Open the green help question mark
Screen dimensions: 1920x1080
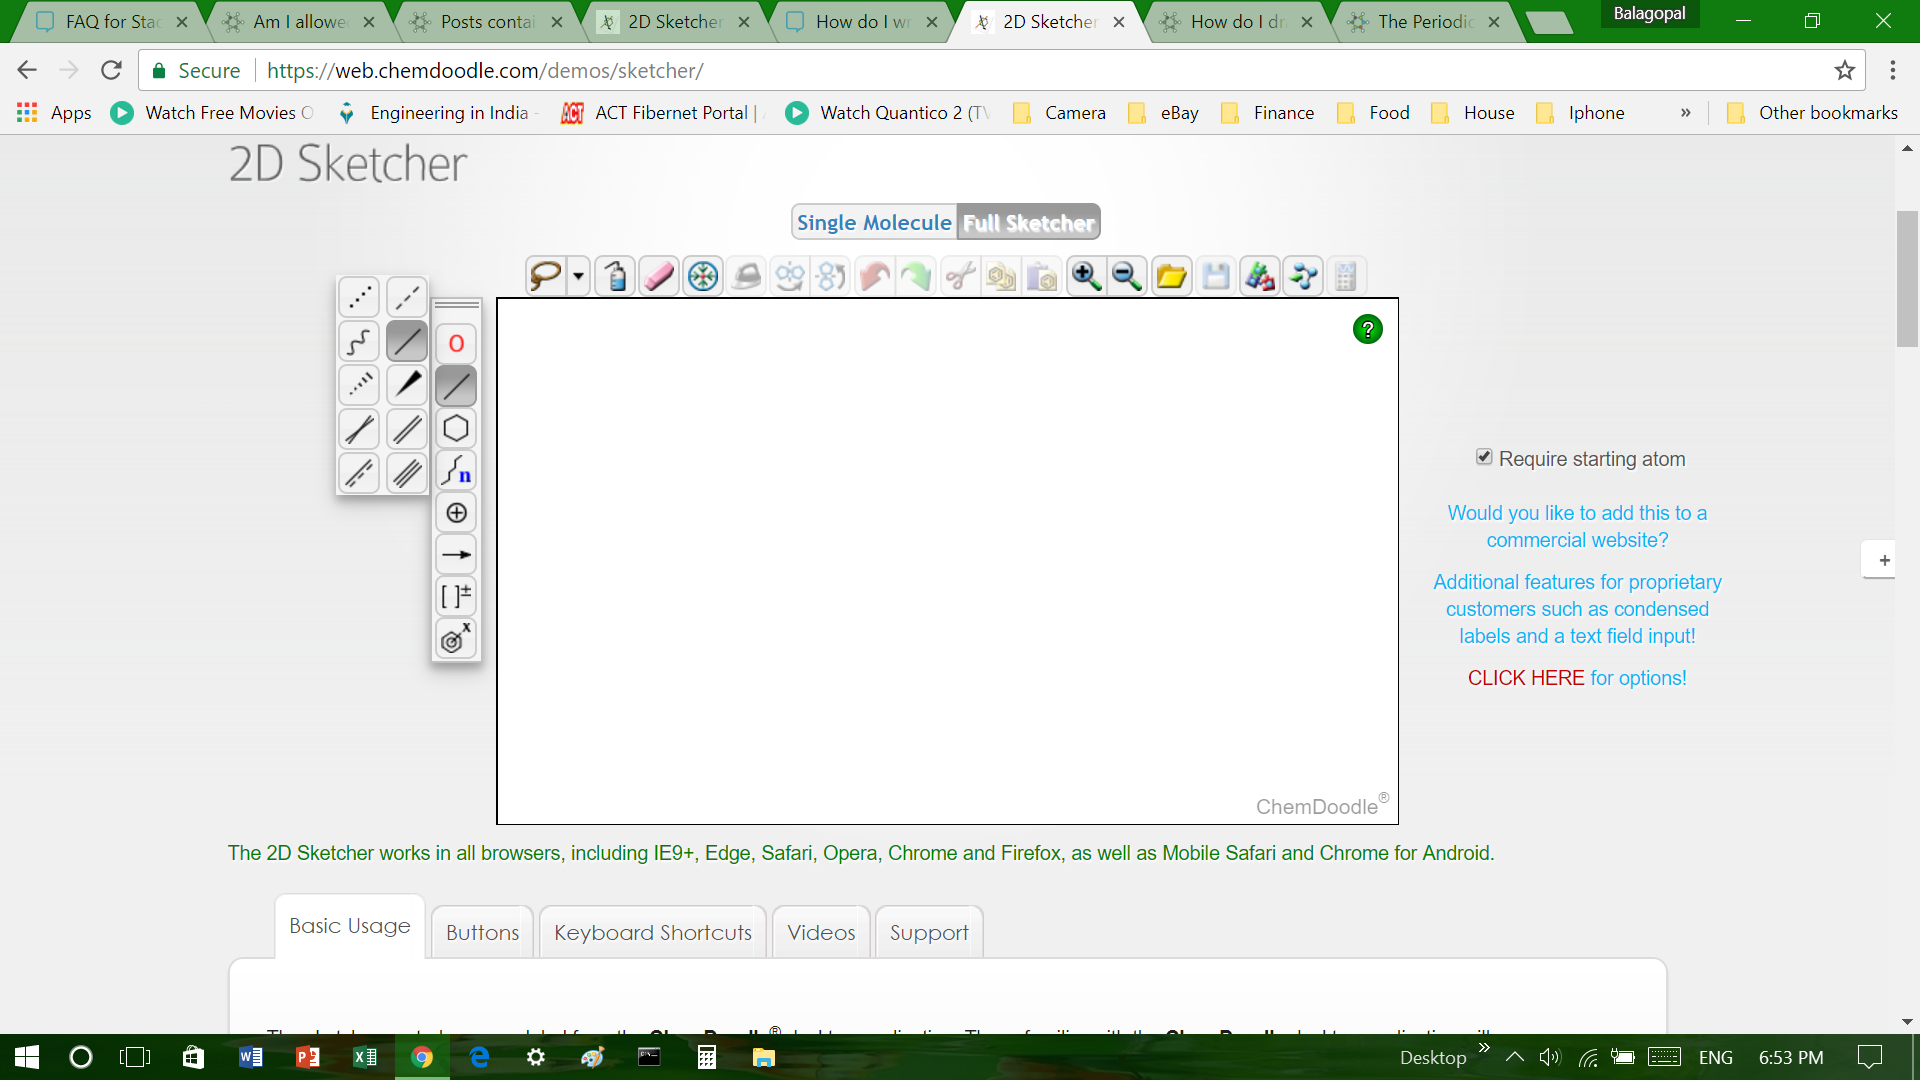pyautogui.click(x=1367, y=329)
